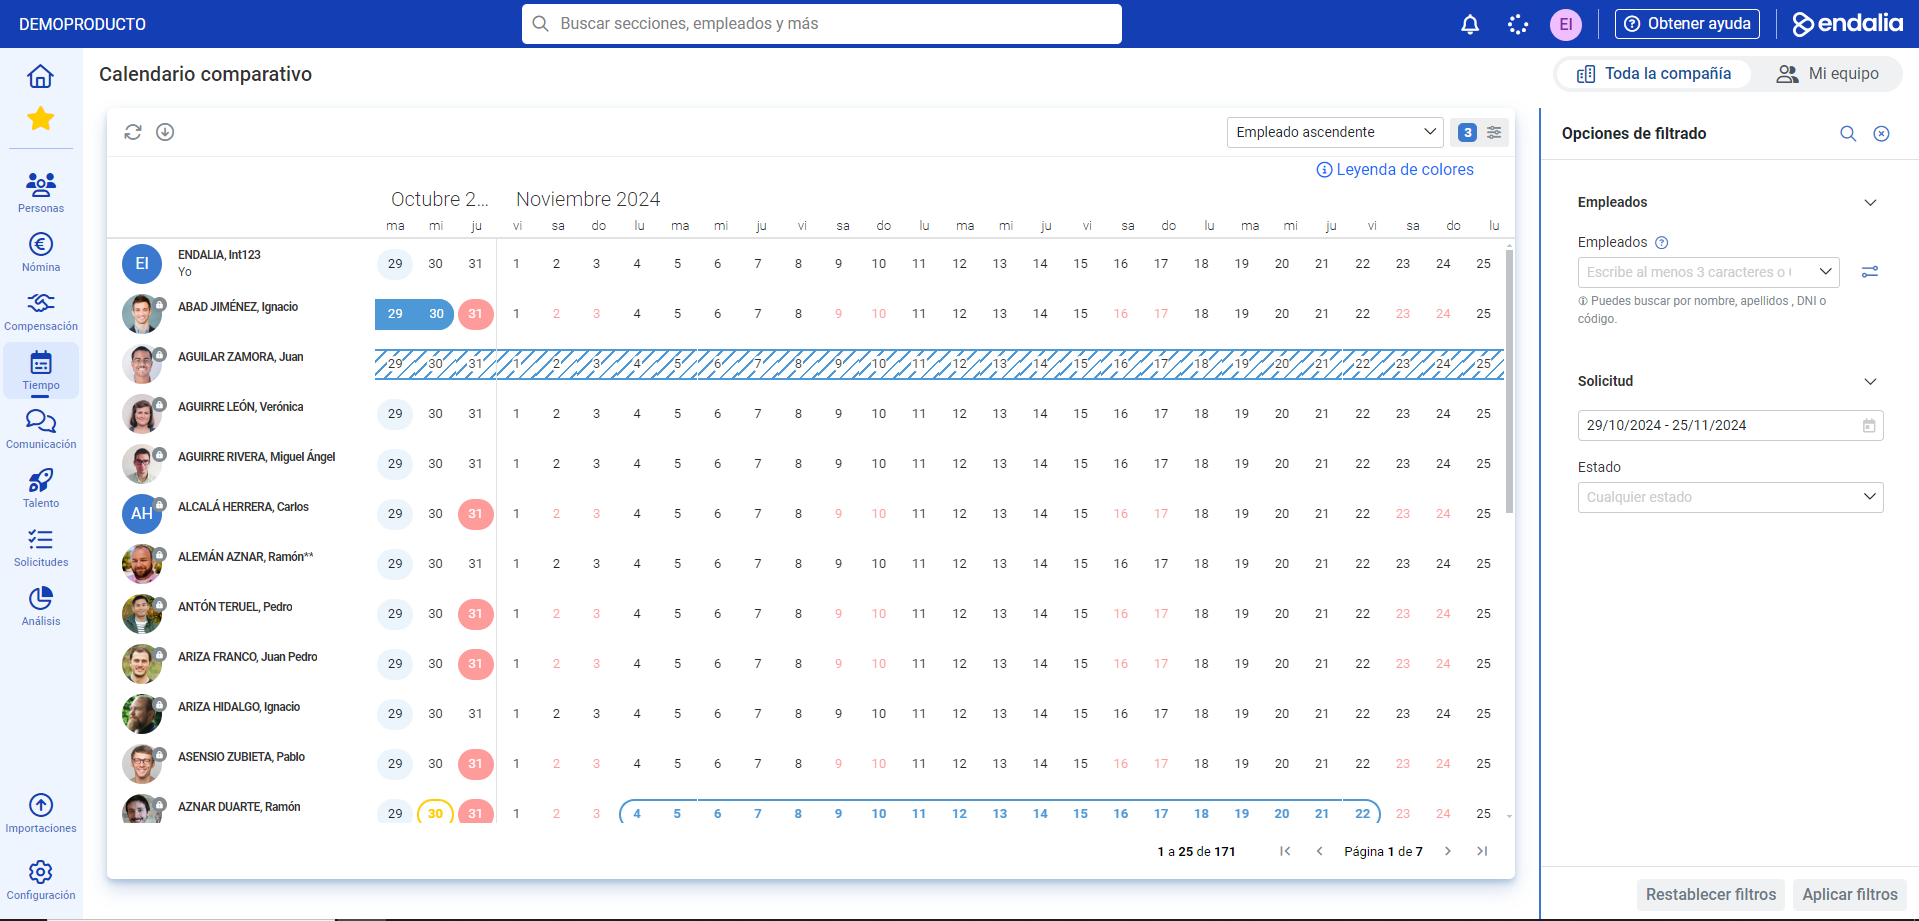Image resolution: width=1919 pixels, height=921 pixels.
Task: Open the Compensación section
Action: coord(41,311)
